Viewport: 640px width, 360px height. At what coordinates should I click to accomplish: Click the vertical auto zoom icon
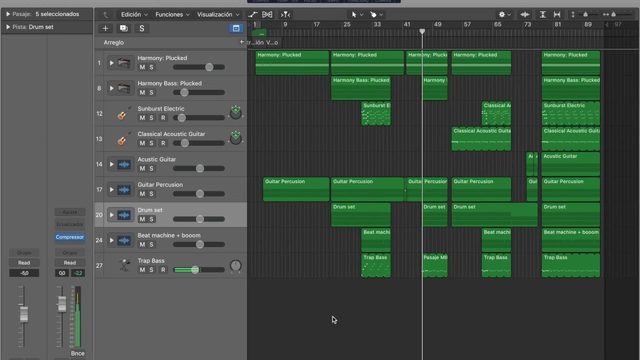[x=542, y=14]
